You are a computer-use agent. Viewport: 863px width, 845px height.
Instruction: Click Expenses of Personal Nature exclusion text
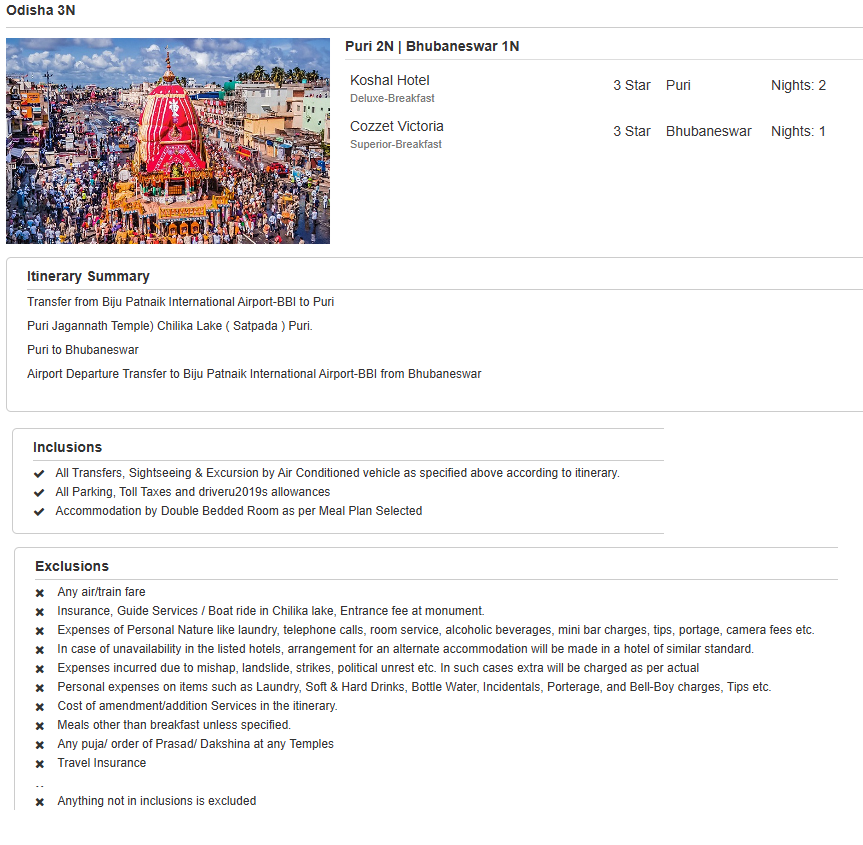click(x=436, y=630)
